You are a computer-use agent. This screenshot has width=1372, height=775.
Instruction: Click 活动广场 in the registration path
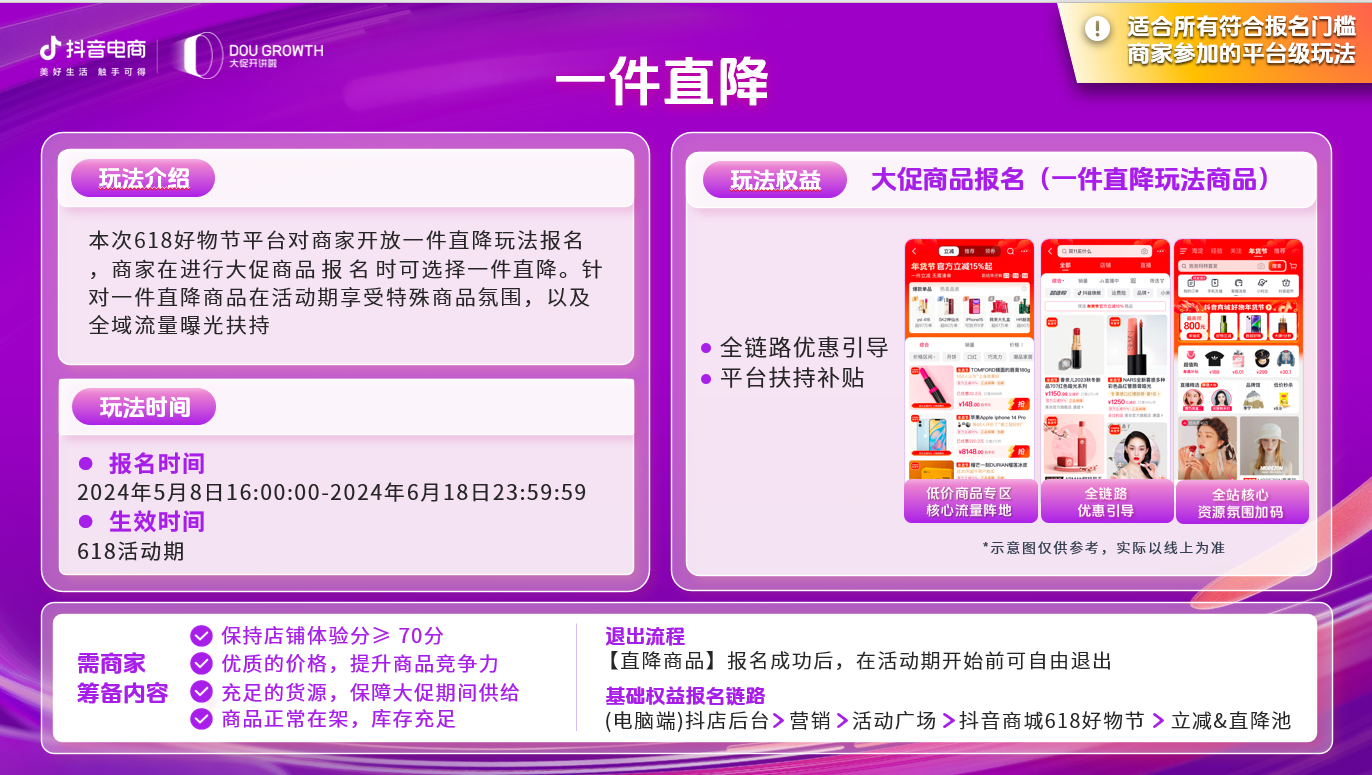coord(894,720)
